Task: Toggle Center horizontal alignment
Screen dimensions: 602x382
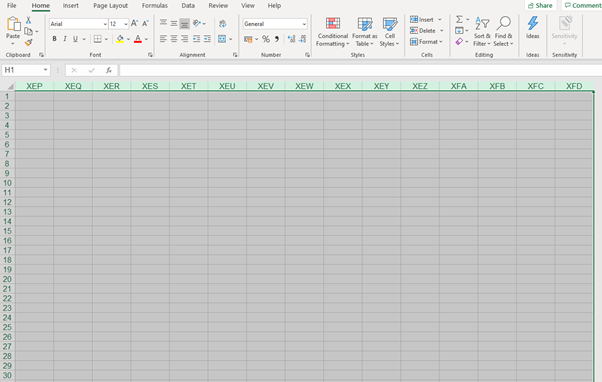Action: (x=174, y=39)
